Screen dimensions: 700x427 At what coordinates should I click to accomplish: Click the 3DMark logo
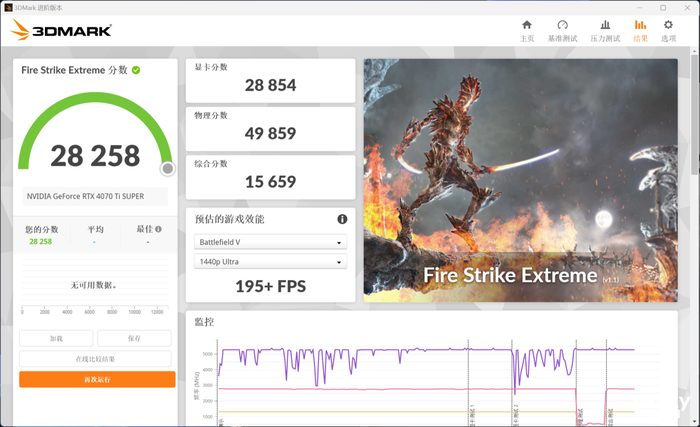tap(61, 30)
